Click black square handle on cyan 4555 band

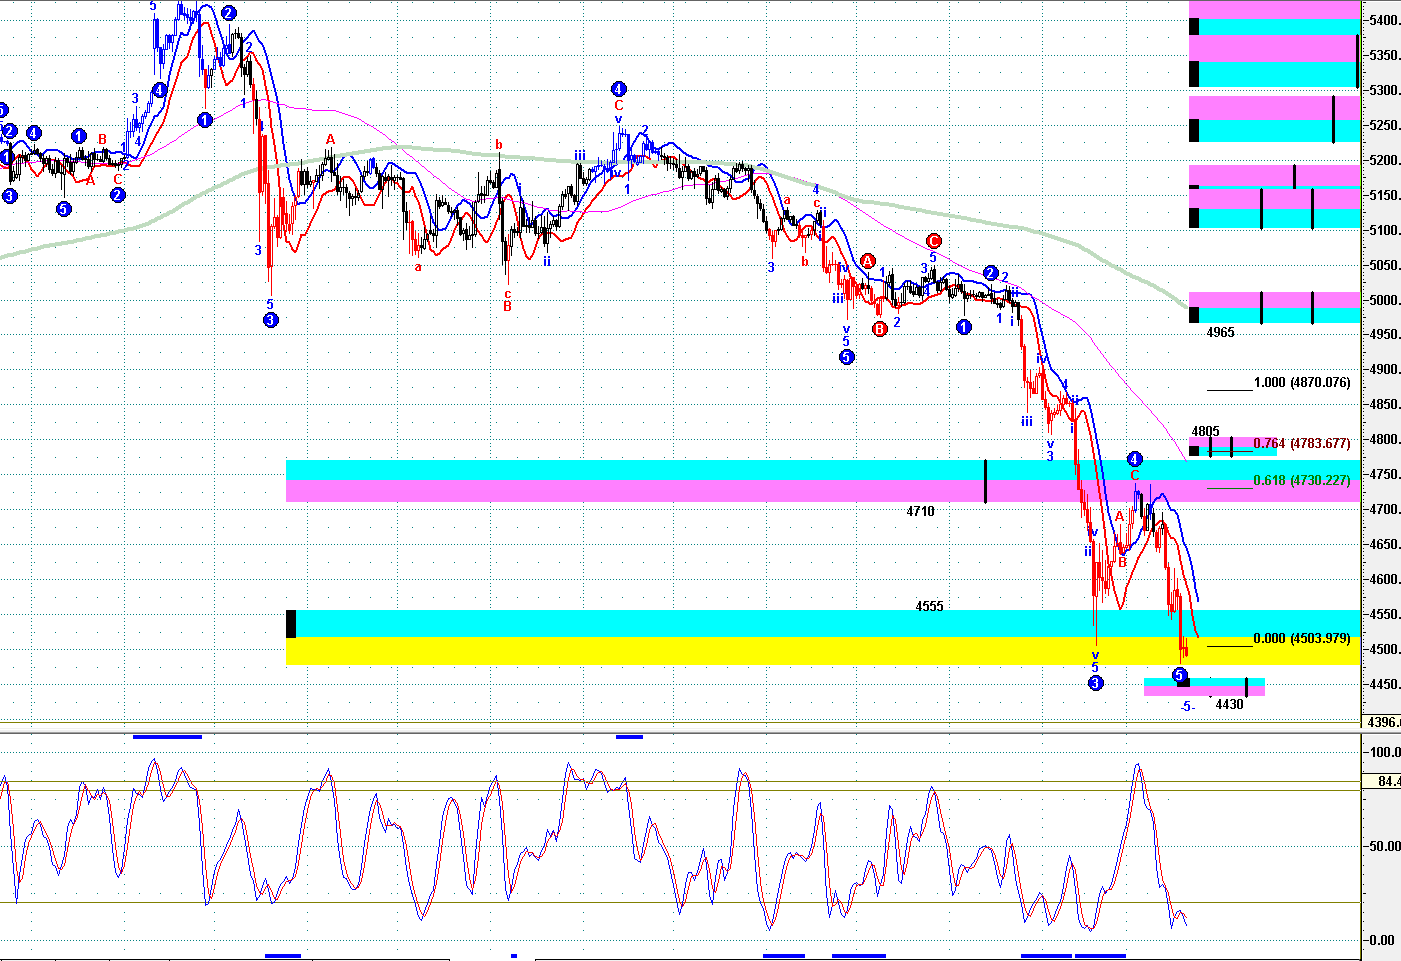291,623
